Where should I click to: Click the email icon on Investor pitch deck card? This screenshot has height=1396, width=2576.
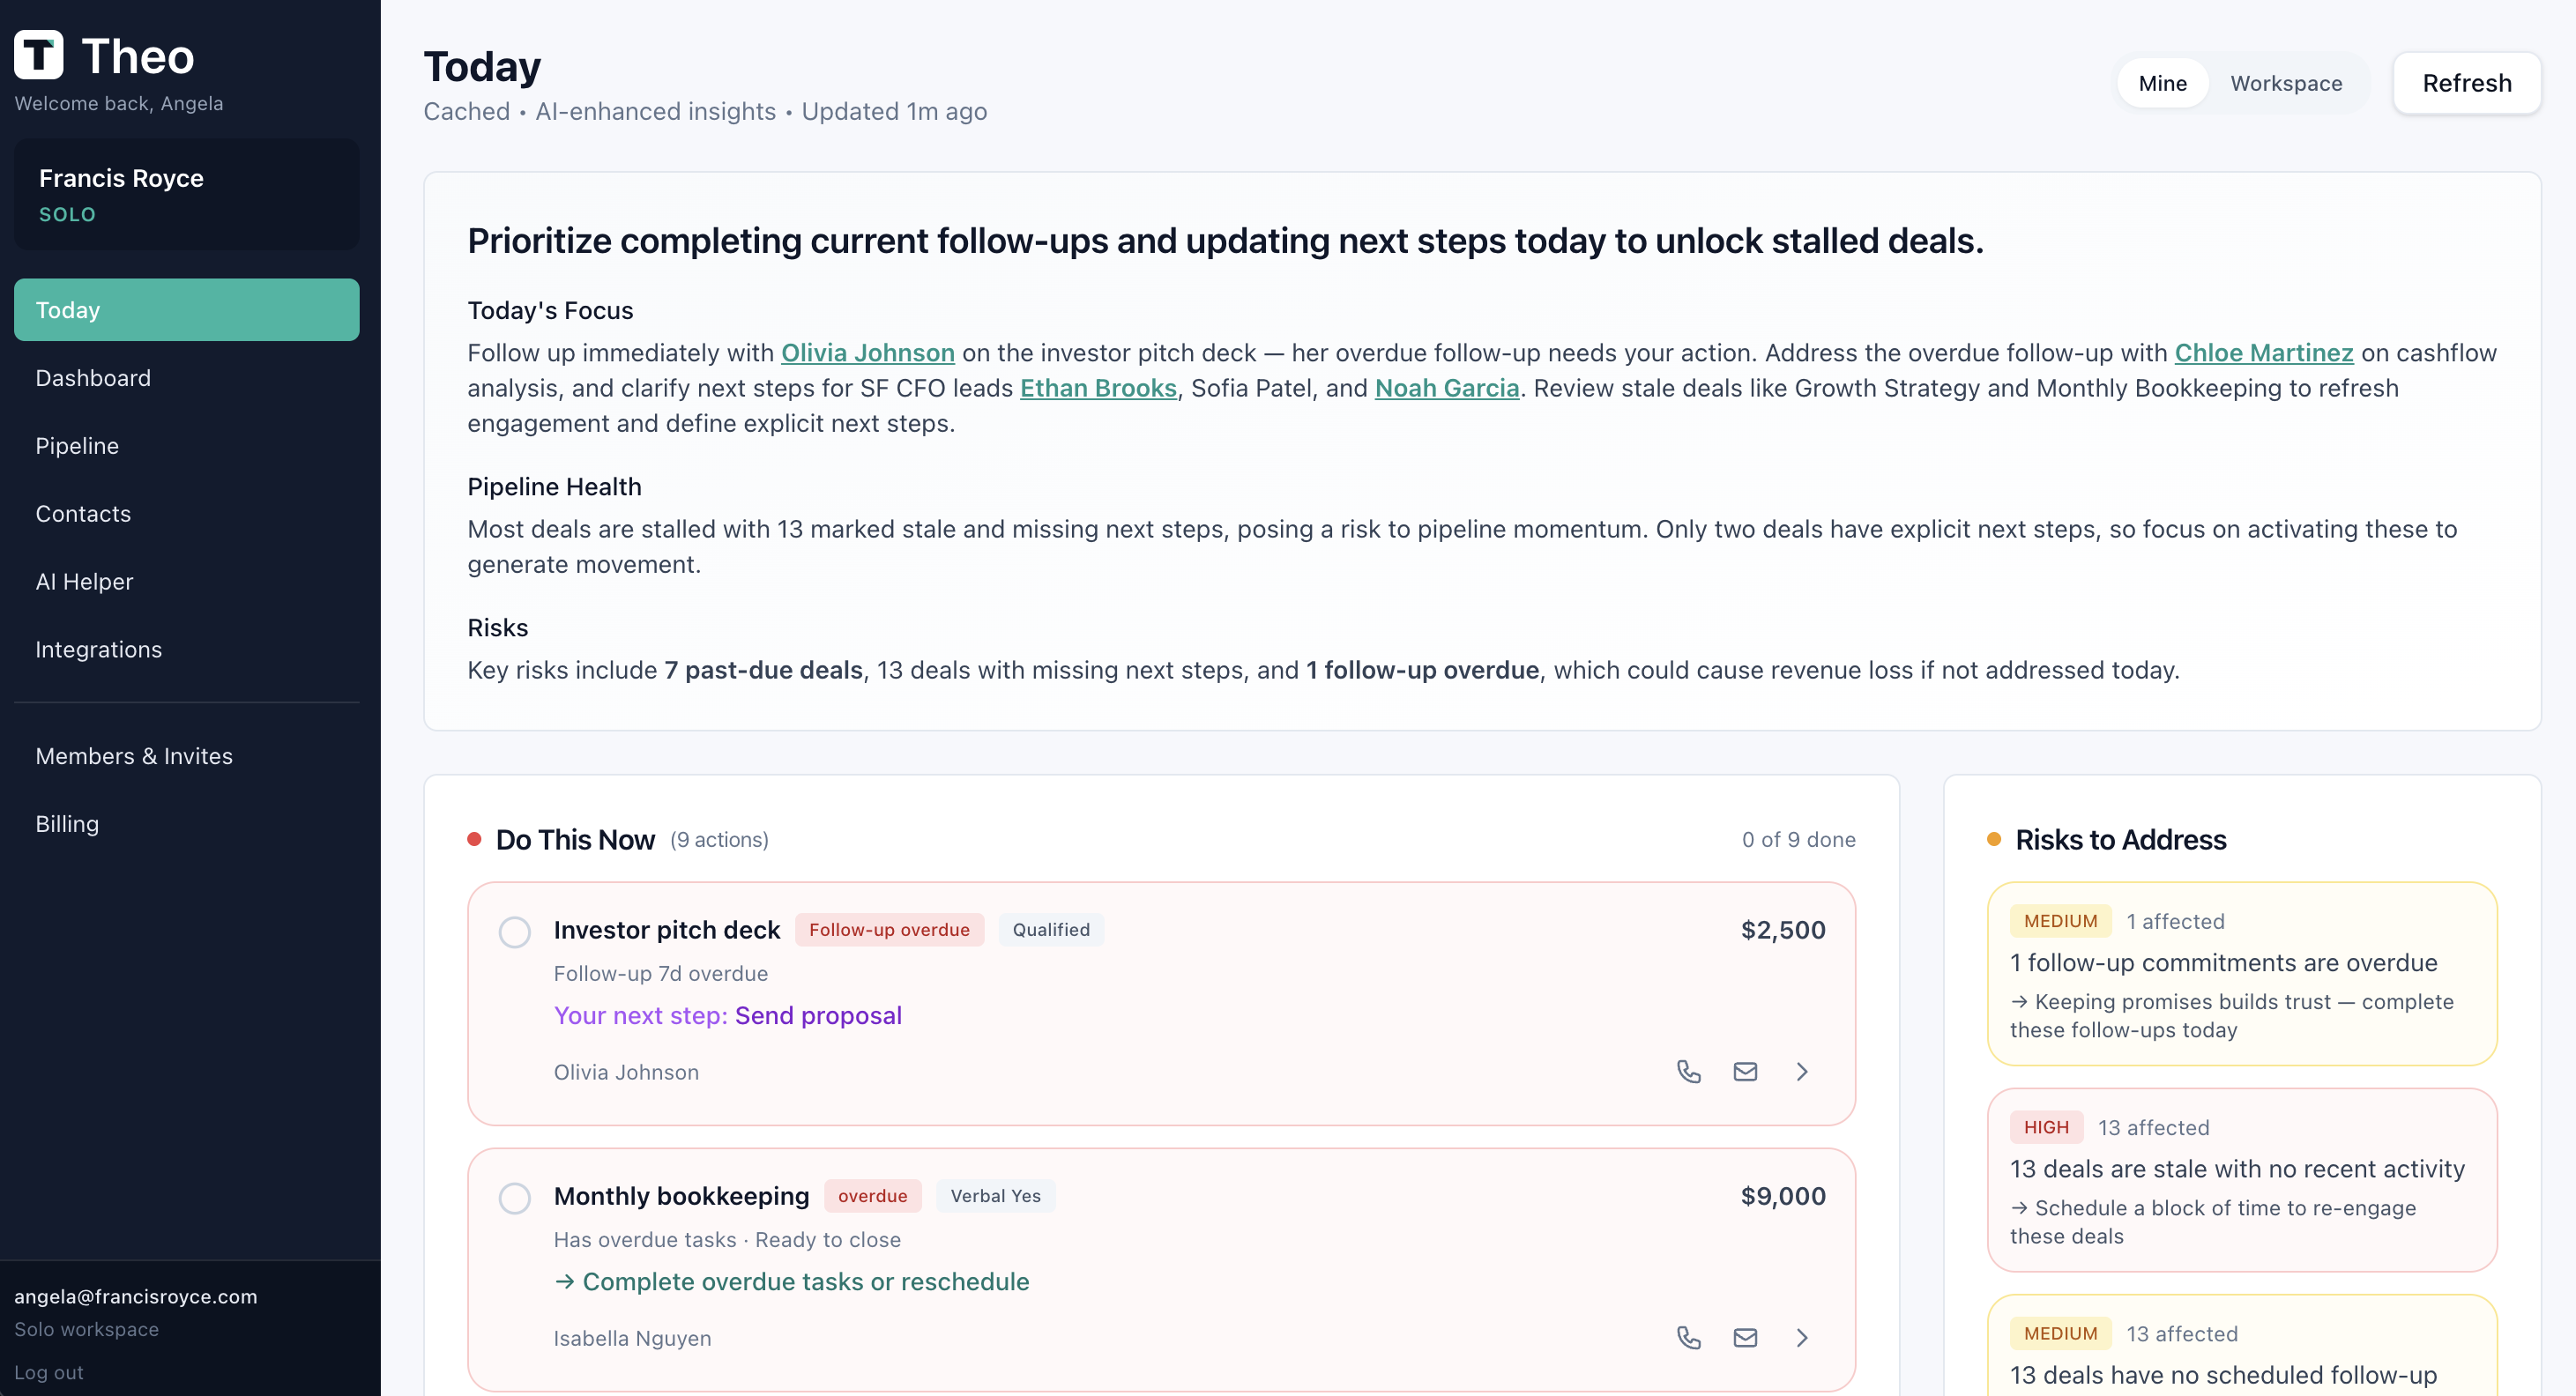1745,1070
